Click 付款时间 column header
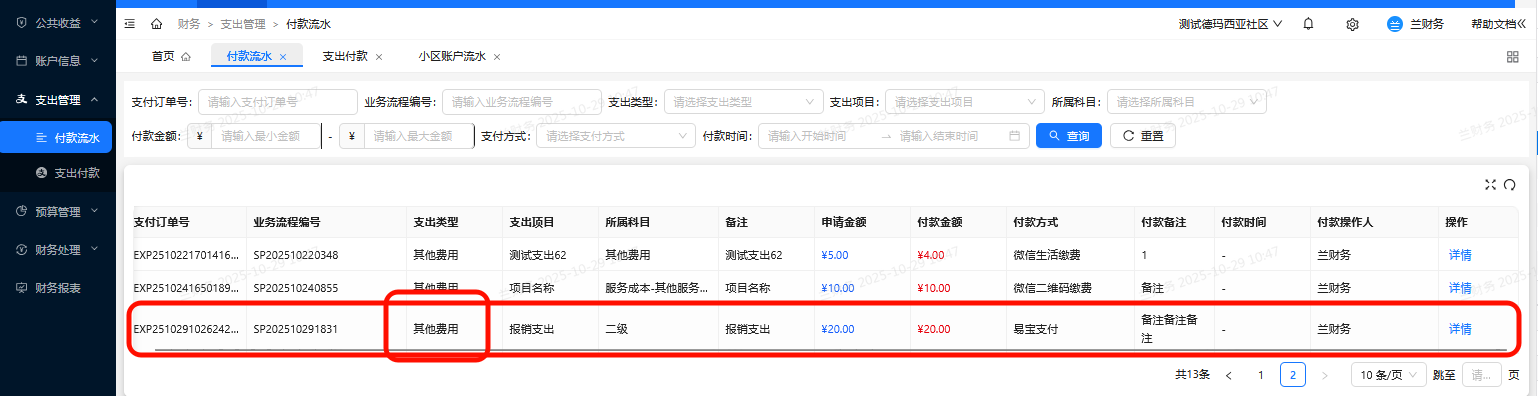Viewport: 1538px width, 396px height. pos(1244,222)
